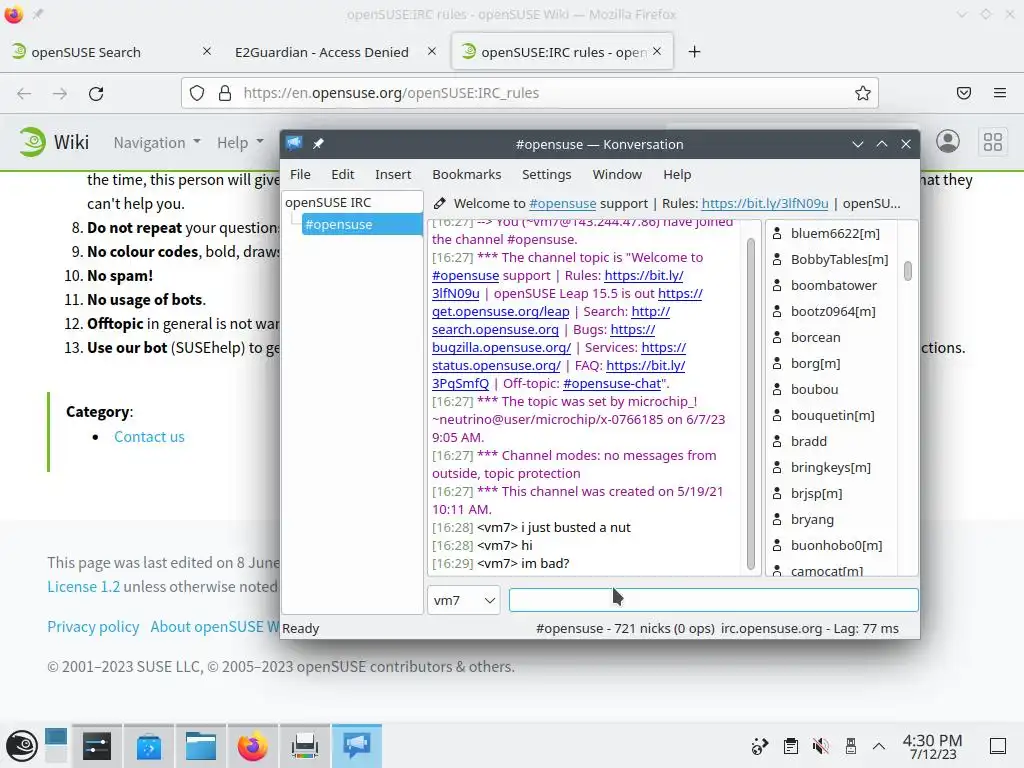1024x768 pixels.
Task: Click the topic edit pencil icon in Konversation
Action: pyautogui.click(x=440, y=204)
